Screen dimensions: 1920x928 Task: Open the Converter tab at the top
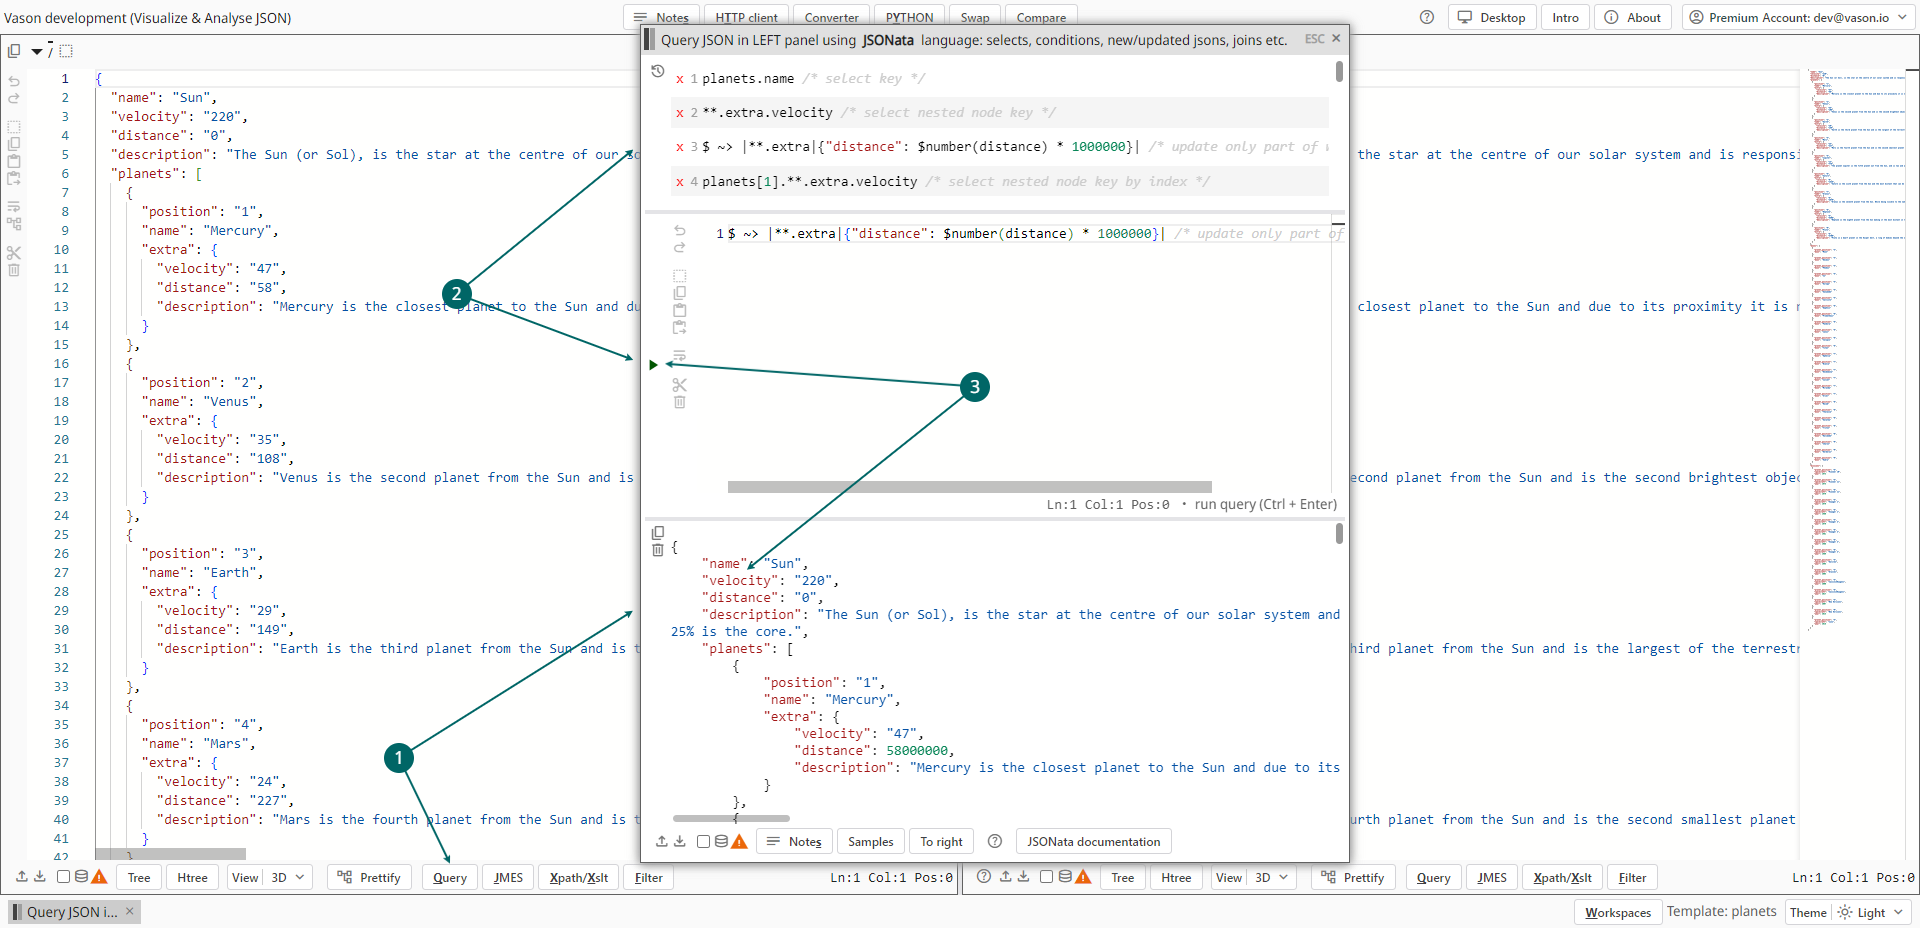831,17
